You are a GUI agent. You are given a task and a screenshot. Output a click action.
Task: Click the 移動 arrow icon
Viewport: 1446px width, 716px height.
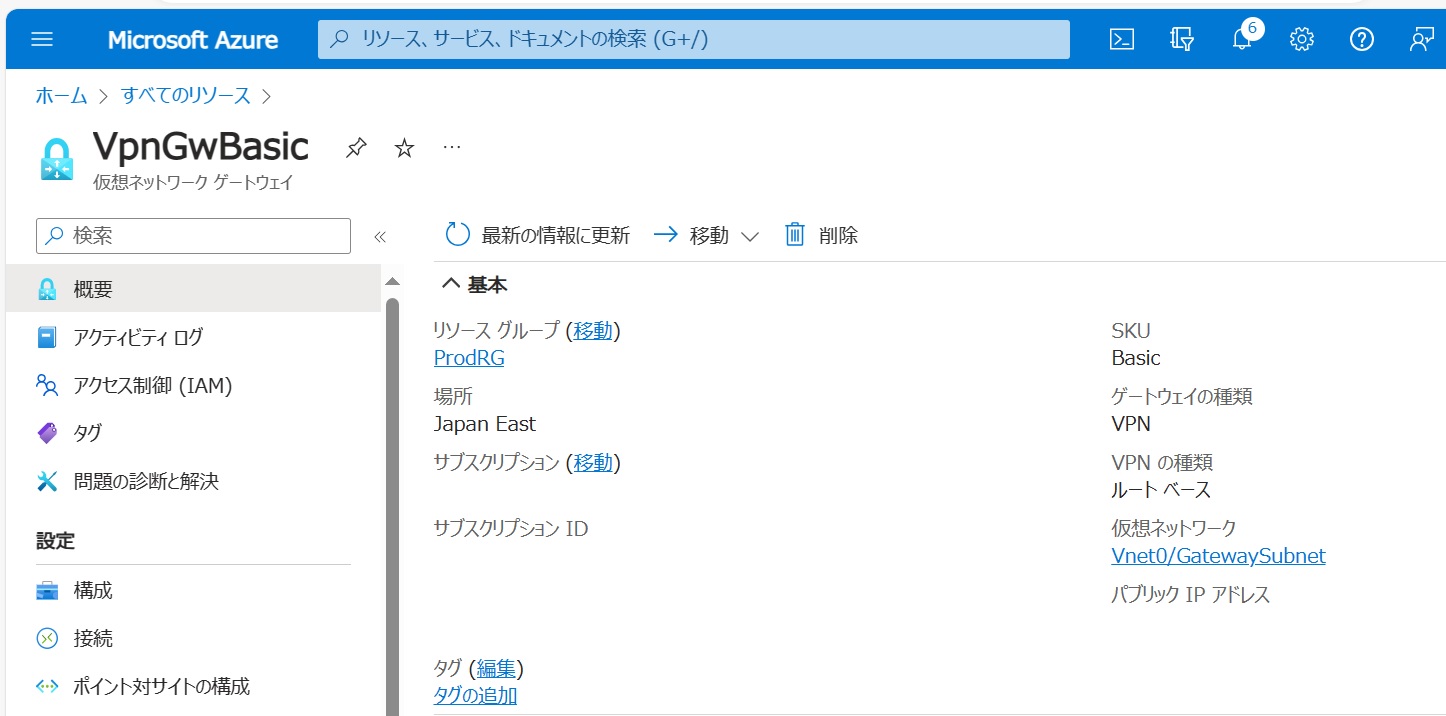[x=666, y=235]
